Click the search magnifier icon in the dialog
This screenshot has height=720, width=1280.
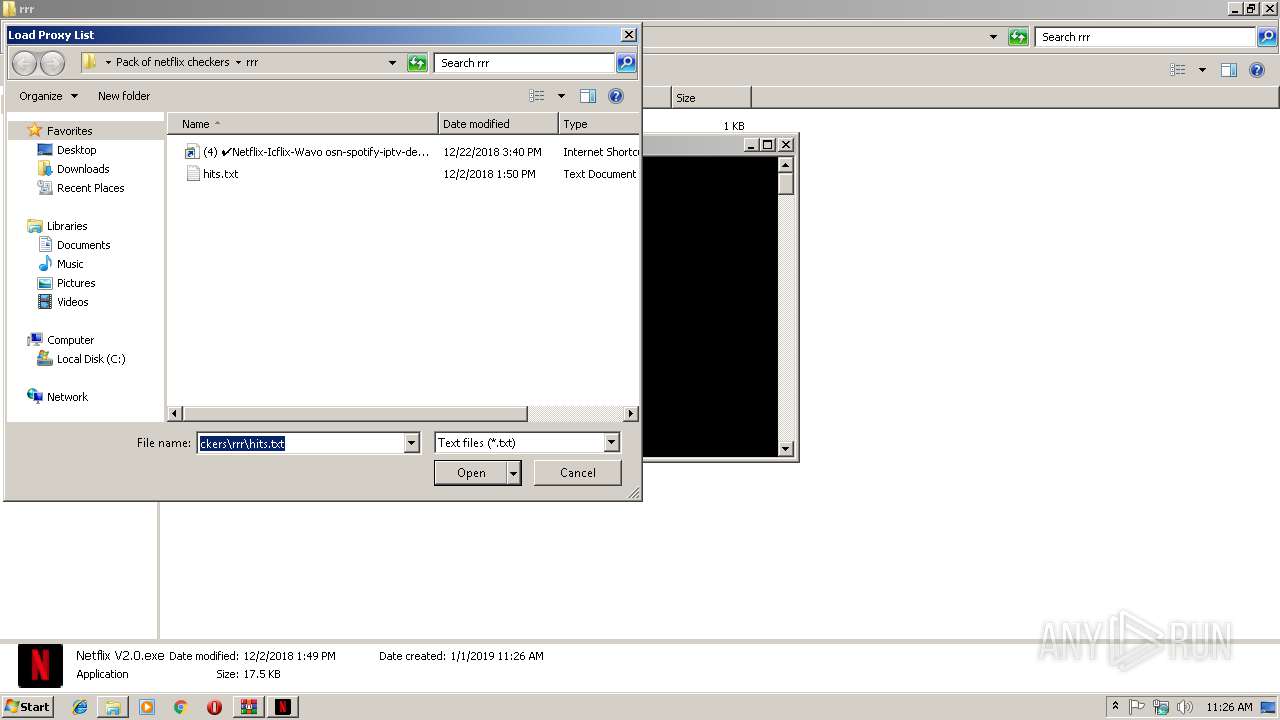[x=626, y=63]
